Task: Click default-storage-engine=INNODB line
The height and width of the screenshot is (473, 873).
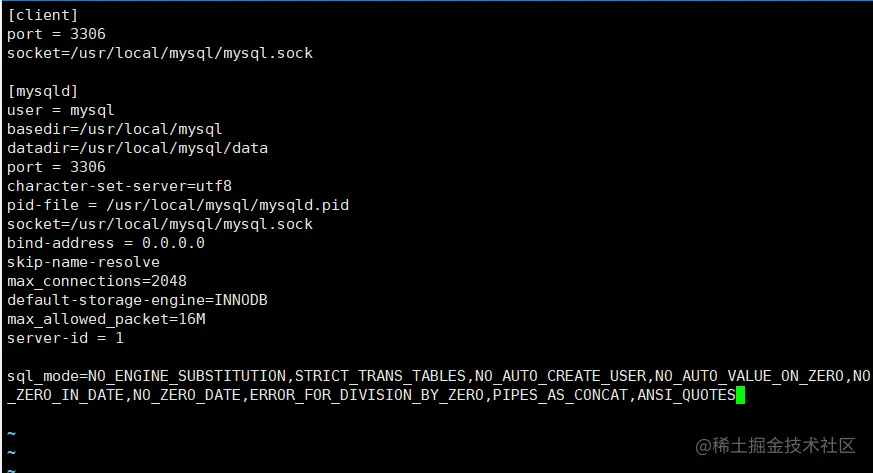Action: [138, 300]
